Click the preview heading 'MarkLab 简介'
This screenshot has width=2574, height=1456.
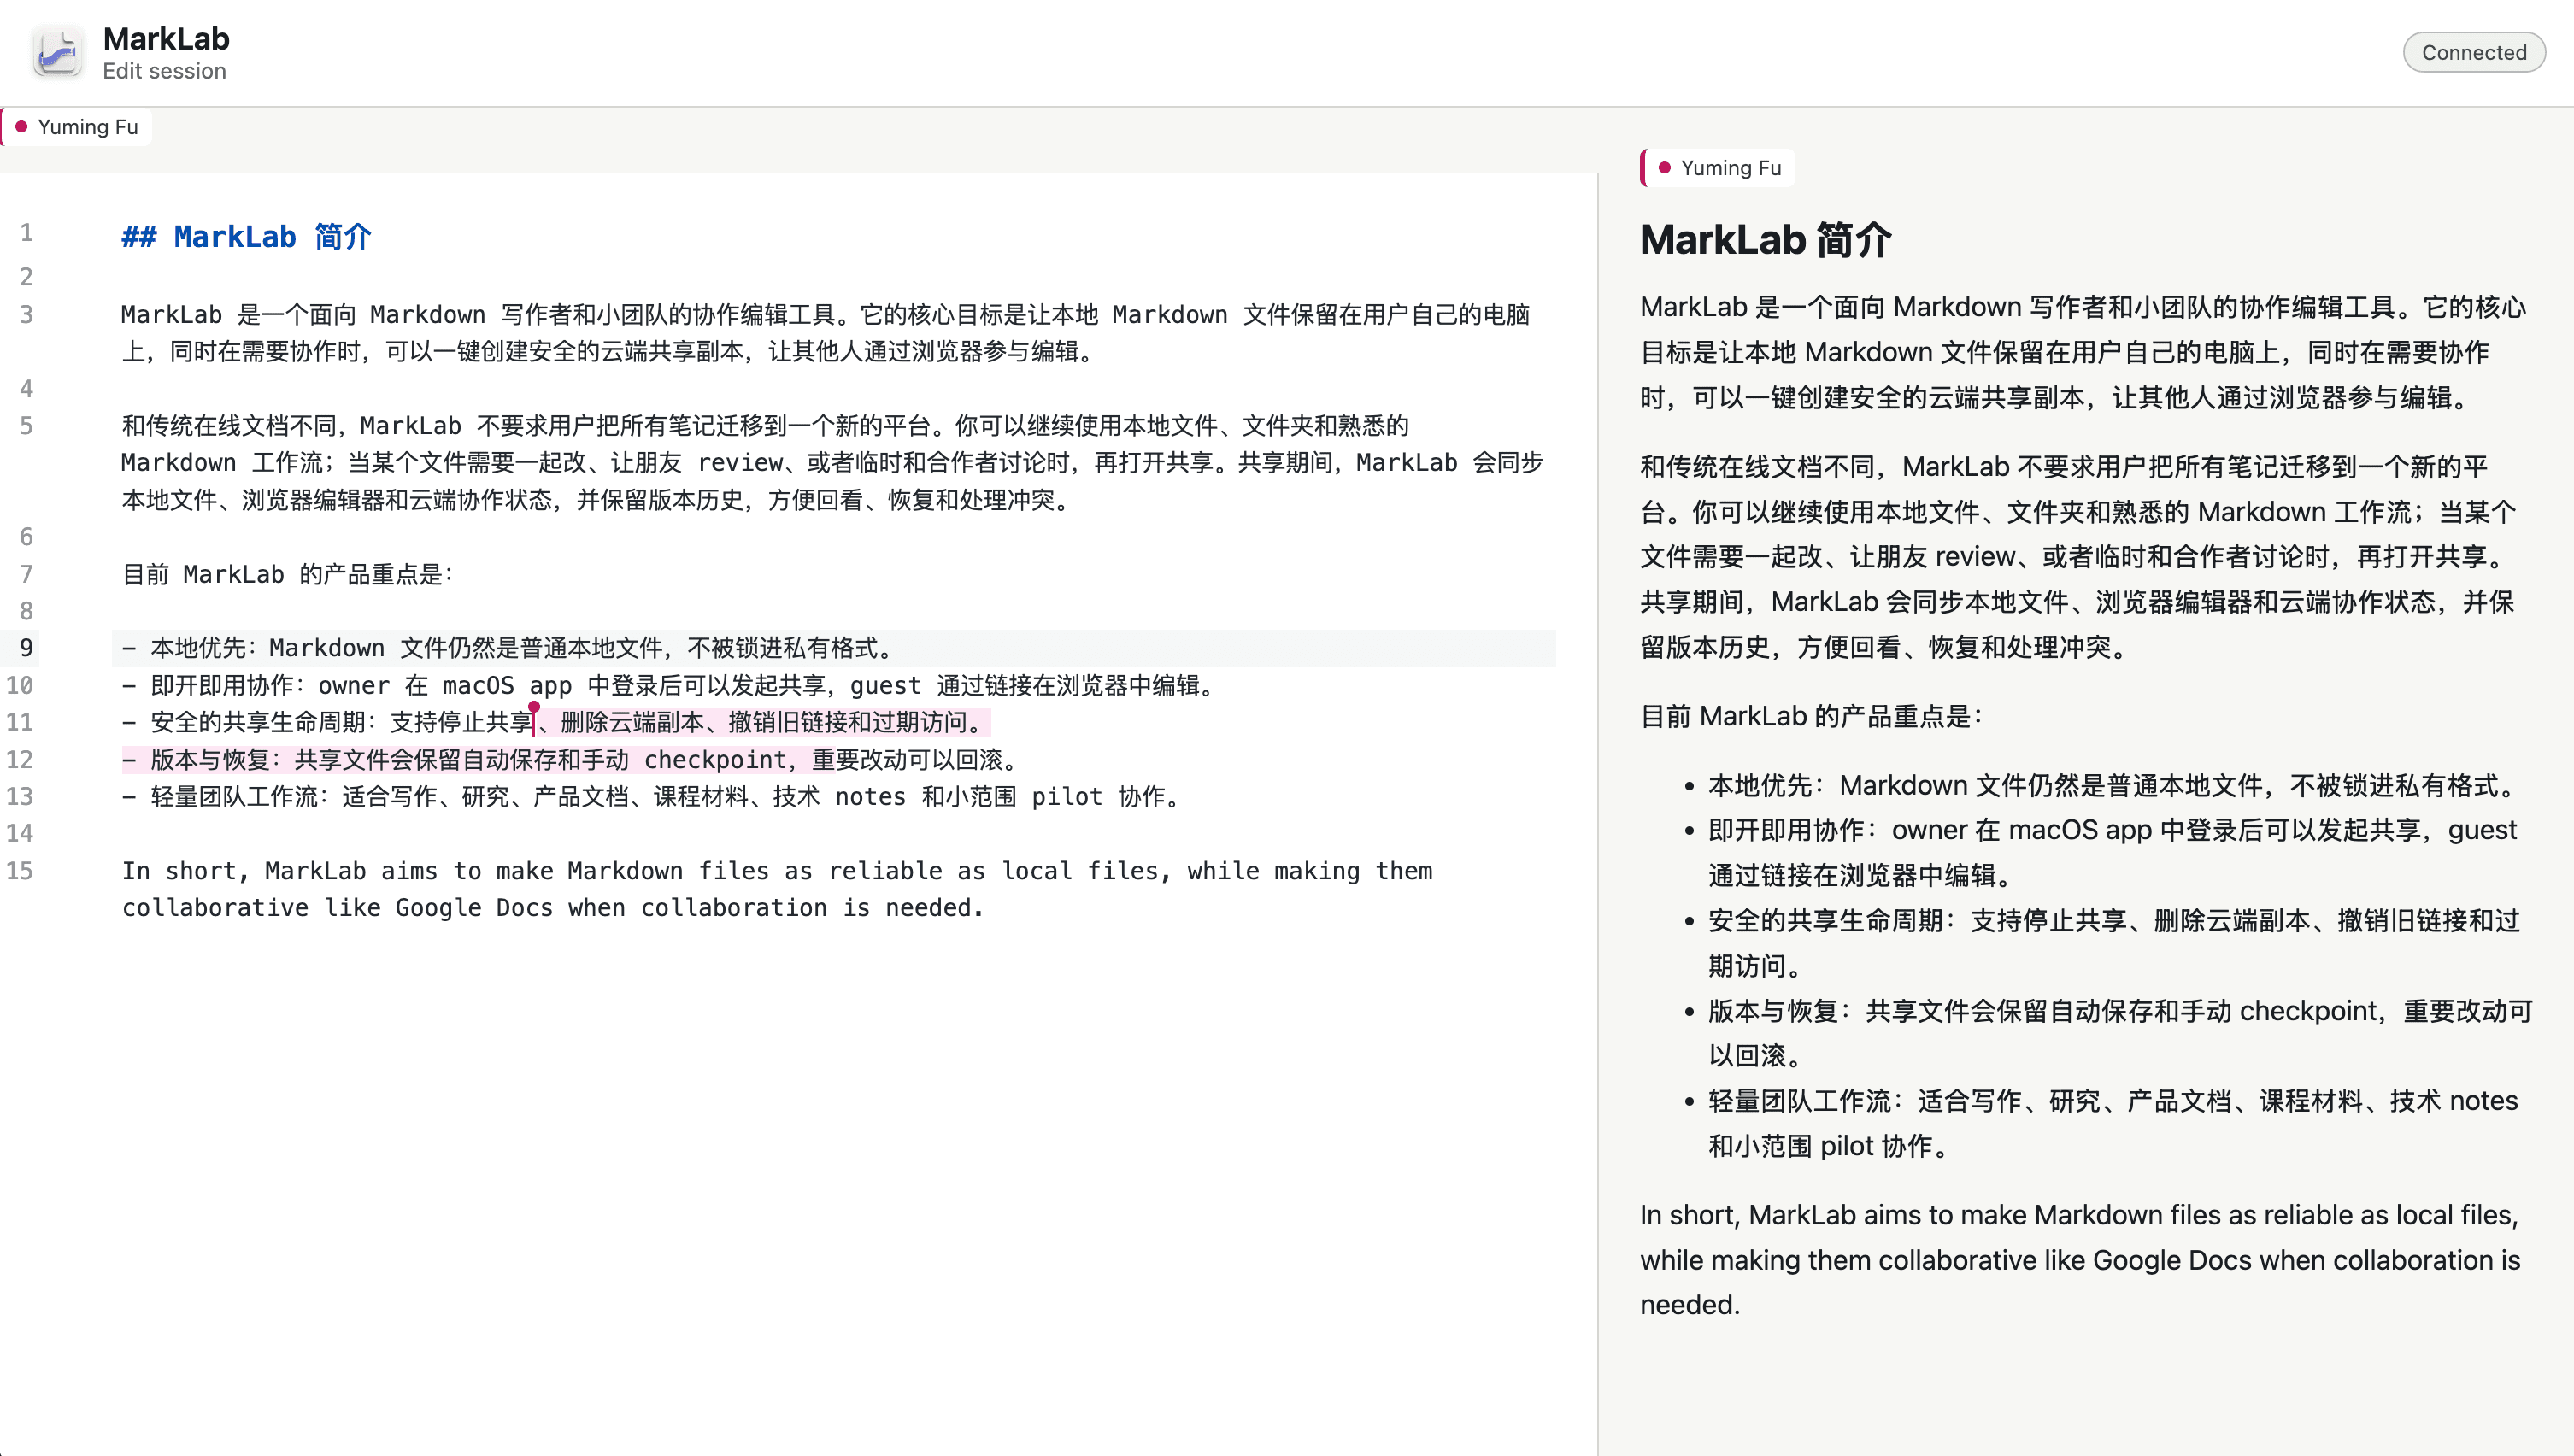tap(1766, 240)
